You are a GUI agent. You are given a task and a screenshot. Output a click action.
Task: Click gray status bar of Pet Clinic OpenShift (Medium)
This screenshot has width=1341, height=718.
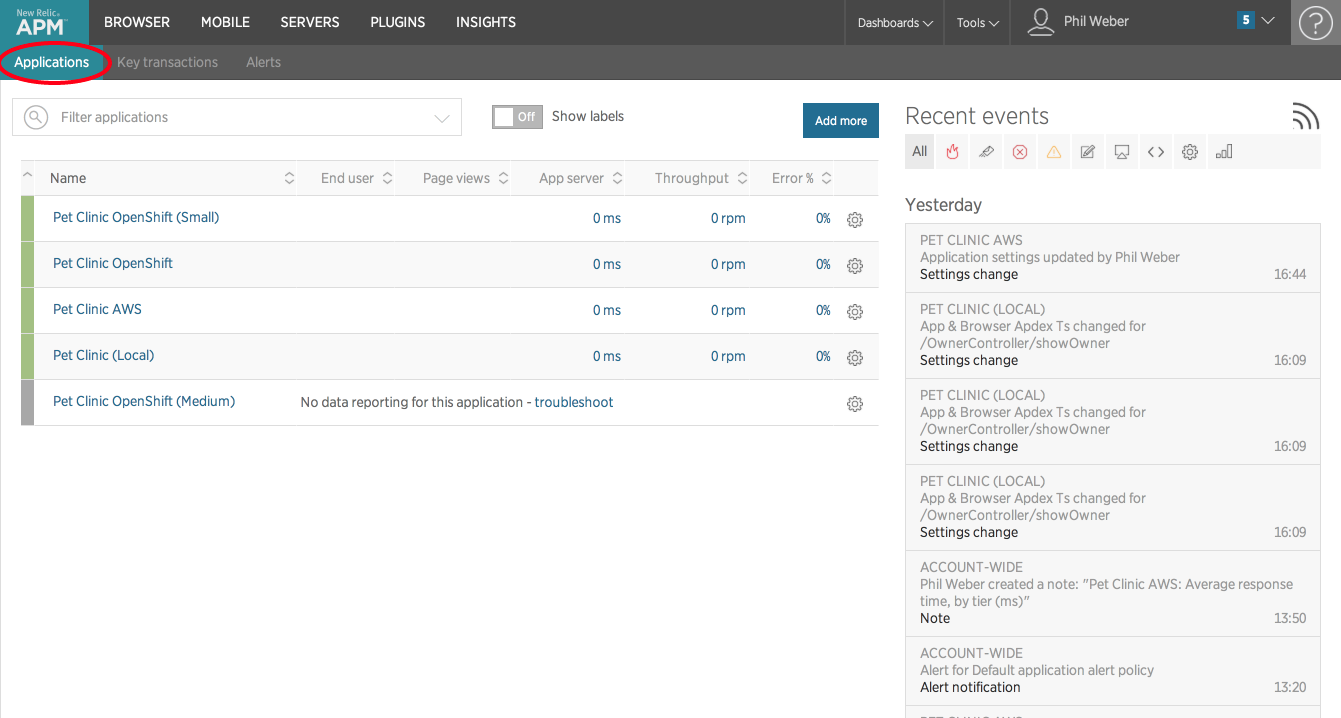(x=27, y=403)
